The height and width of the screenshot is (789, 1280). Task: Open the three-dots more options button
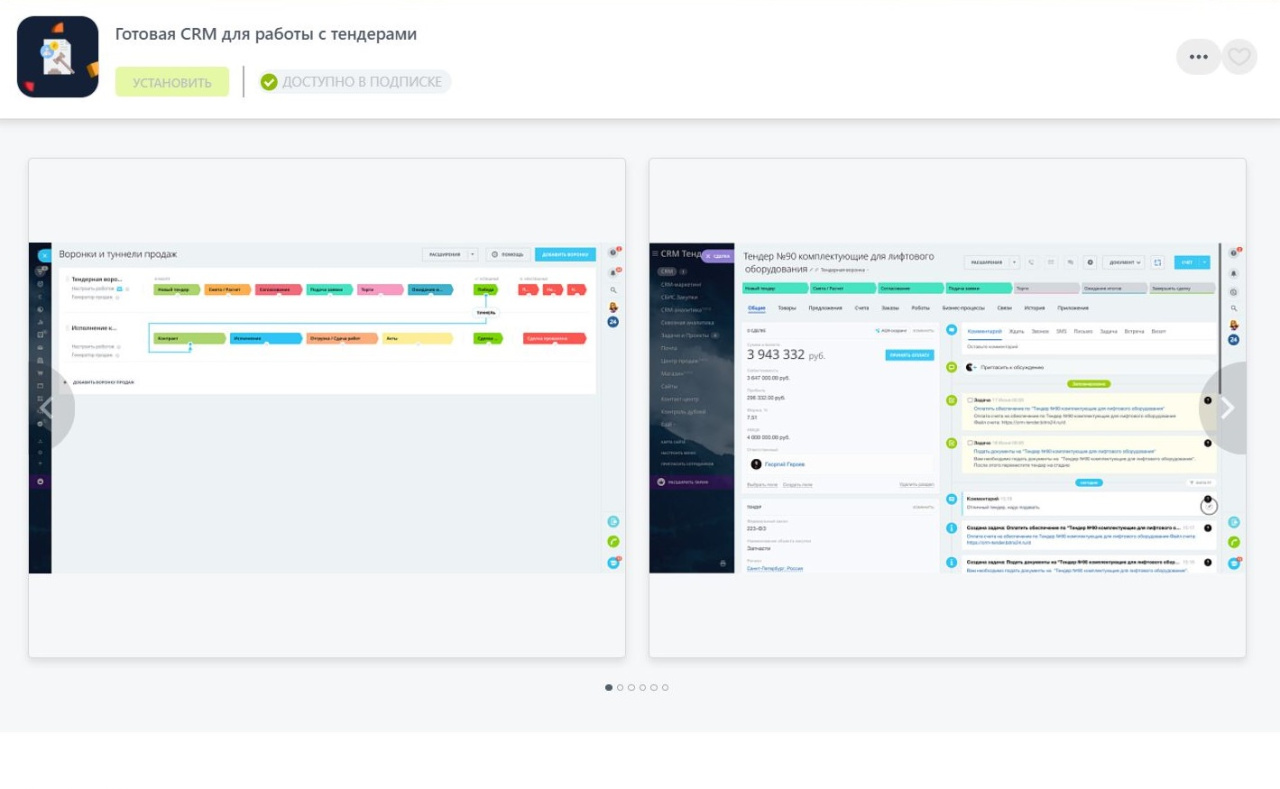(x=1198, y=57)
